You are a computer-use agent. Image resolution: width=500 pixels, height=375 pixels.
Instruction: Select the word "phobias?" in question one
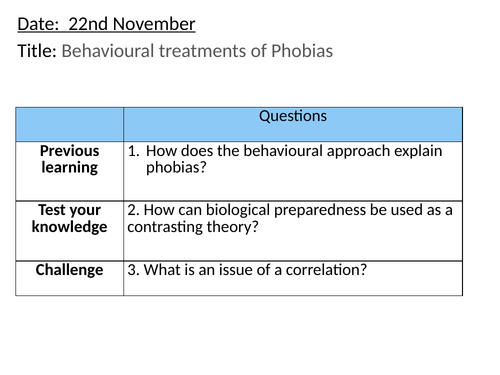pos(176,167)
